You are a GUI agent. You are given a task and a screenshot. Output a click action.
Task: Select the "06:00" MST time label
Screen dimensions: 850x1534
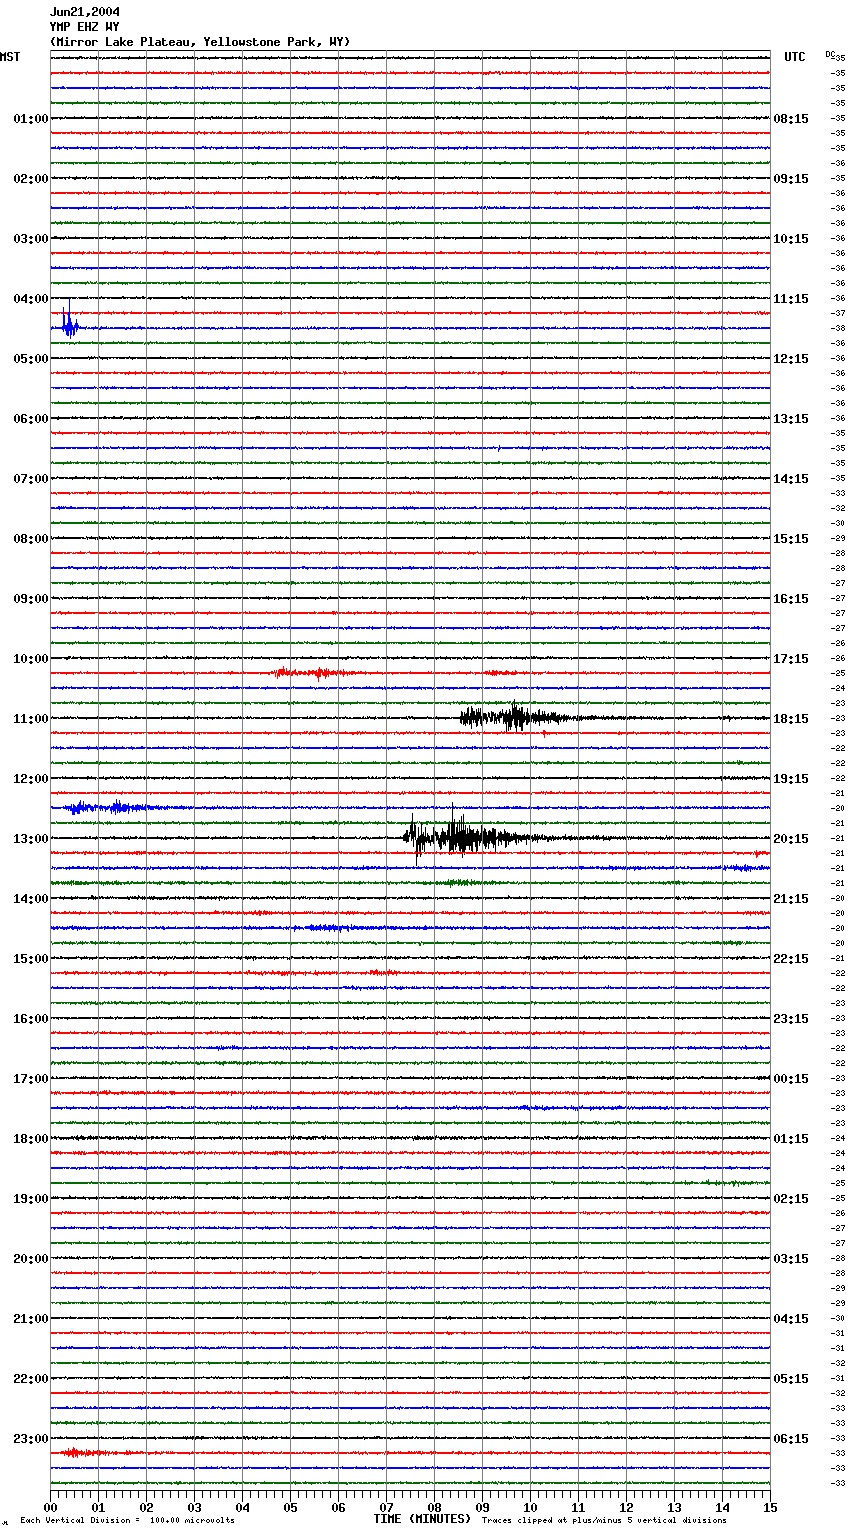(x=31, y=419)
